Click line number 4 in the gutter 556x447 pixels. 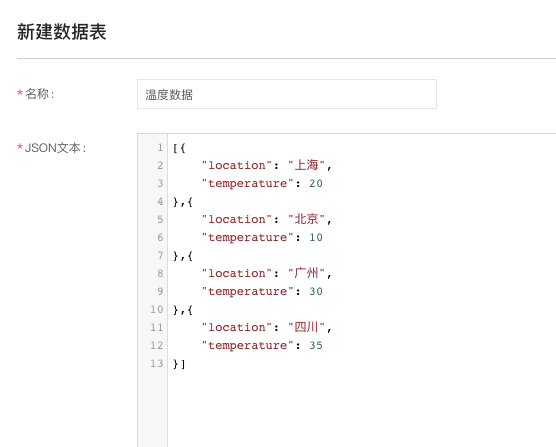[x=160, y=201]
